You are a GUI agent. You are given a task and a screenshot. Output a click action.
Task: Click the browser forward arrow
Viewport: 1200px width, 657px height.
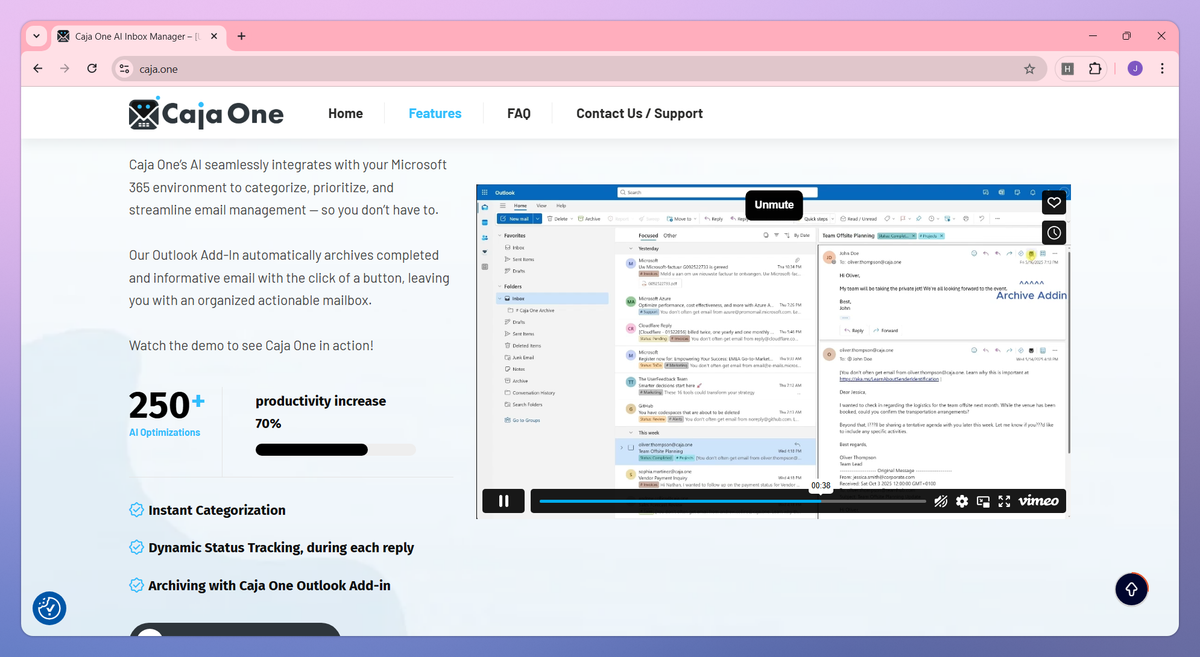click(x=65, y=69)
